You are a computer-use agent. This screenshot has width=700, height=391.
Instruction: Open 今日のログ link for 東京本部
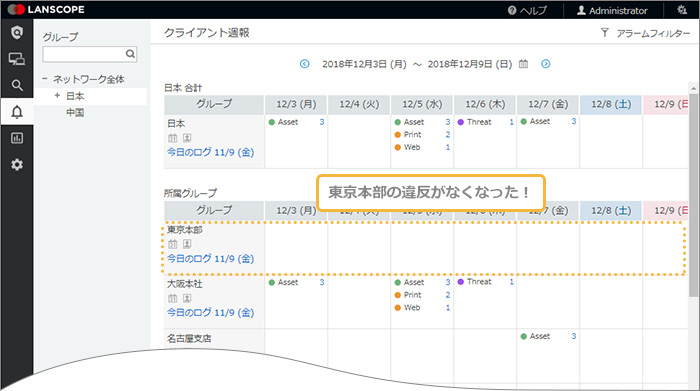[211, 258]
